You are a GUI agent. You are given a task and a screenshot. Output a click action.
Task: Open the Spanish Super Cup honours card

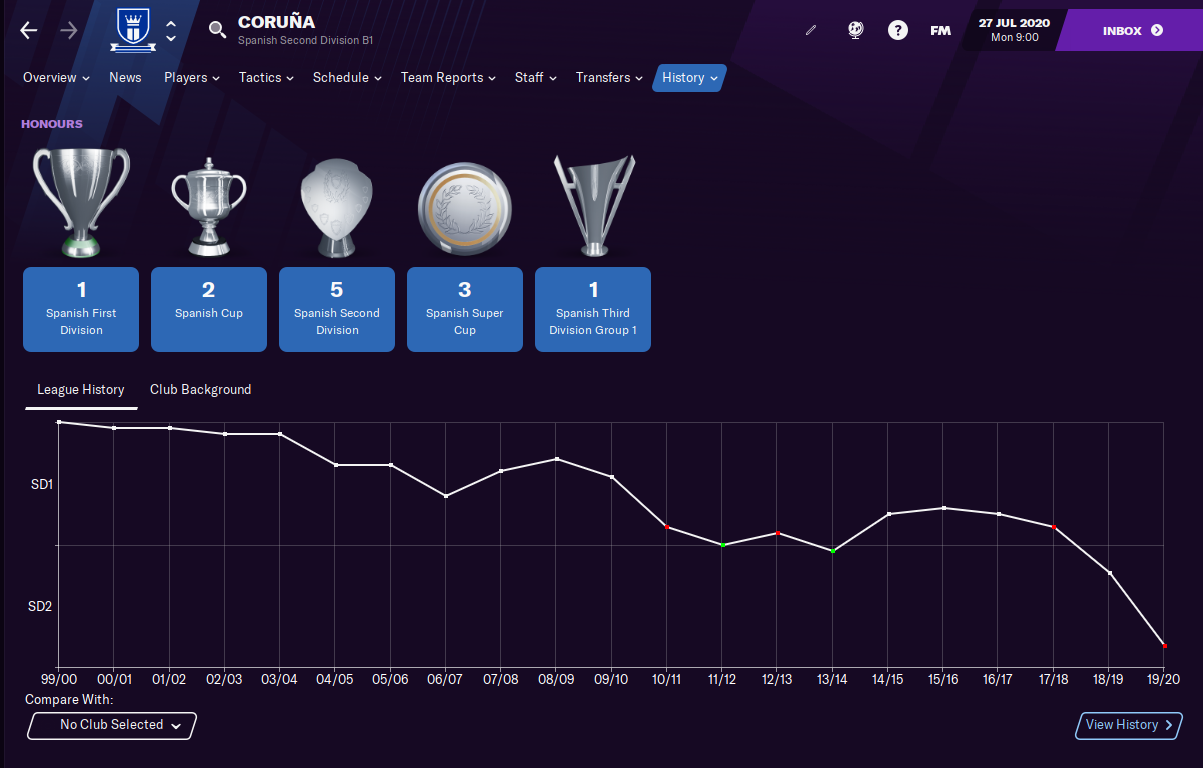pos(465,309)
